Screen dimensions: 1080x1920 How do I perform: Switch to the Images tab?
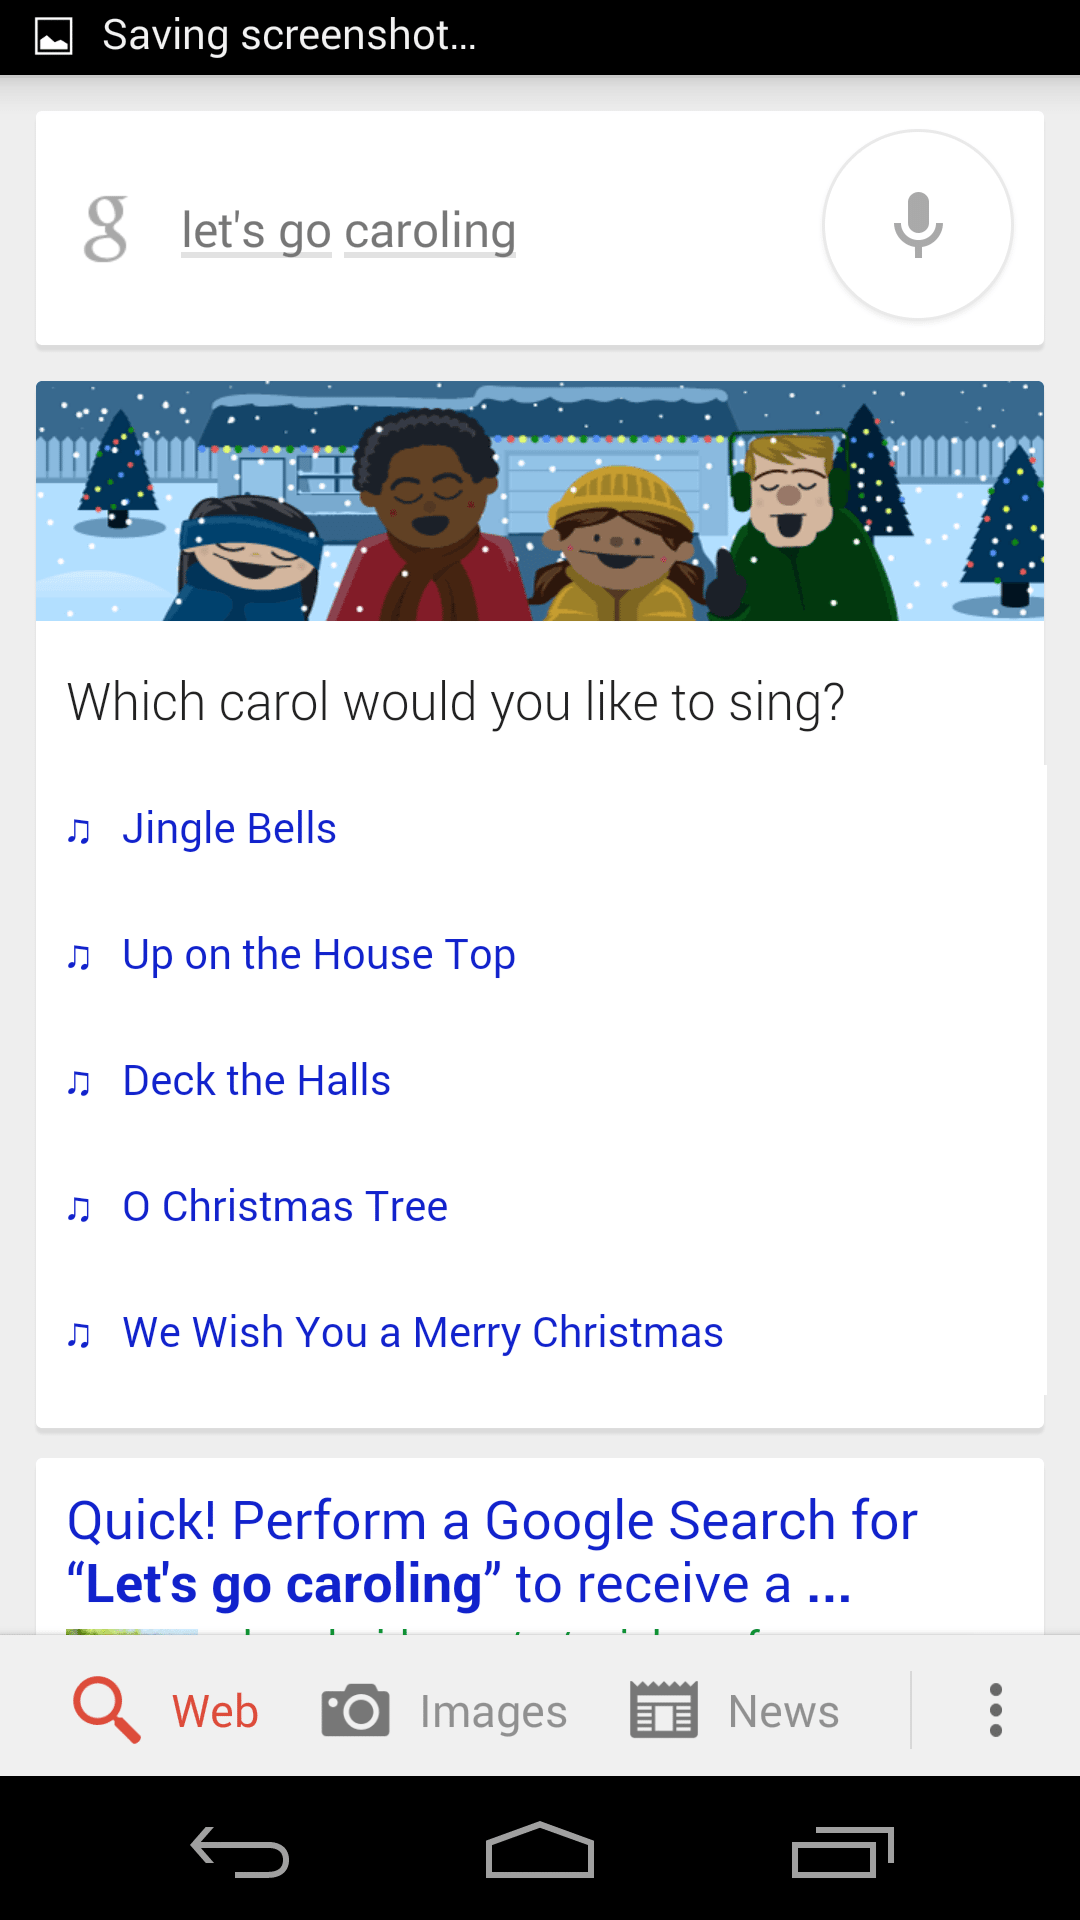pos(493,1712)
